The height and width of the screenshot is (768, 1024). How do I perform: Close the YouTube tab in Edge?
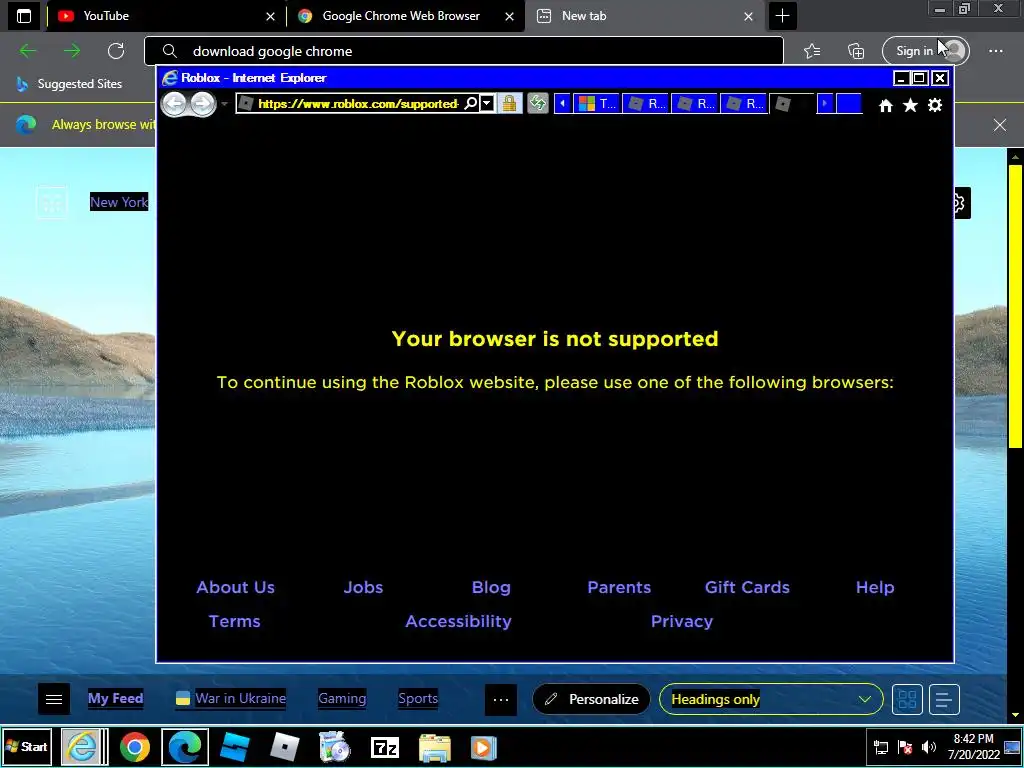tap(270, 16)
